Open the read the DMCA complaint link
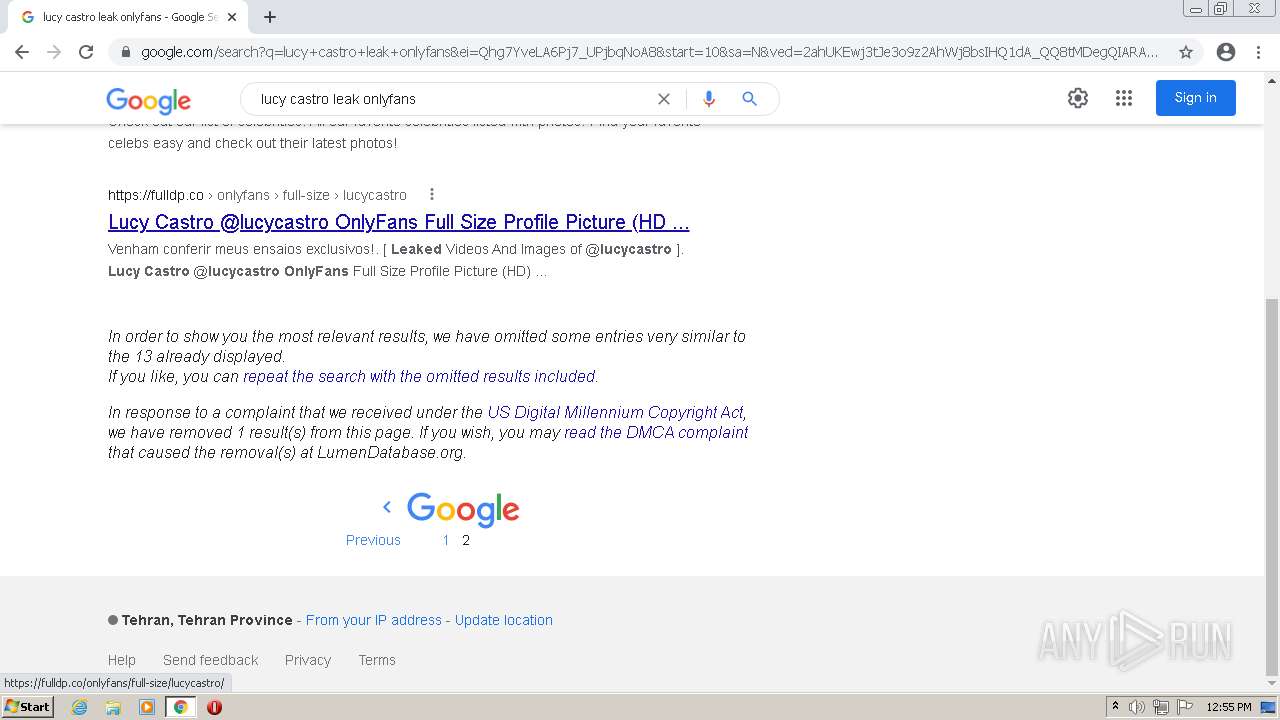The height and width of the screenshot is (720, 1280). [656, 433]
